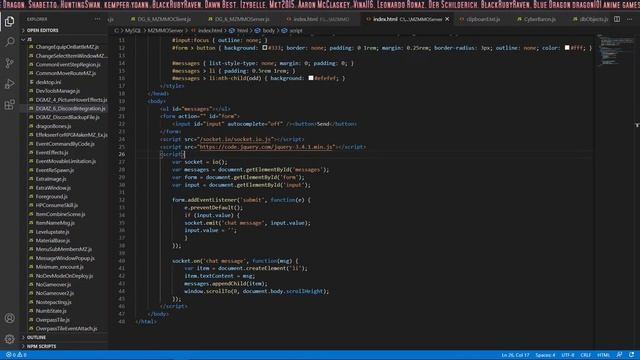Open the Manage gear icon
The width and height of the screenshot is (640, 360).
click(9, 339)
